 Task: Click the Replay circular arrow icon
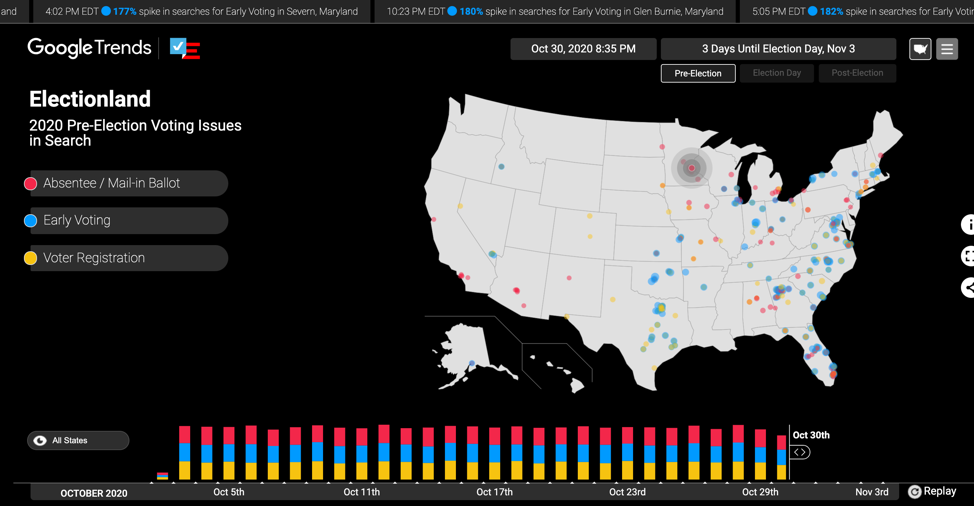(914, 492)
